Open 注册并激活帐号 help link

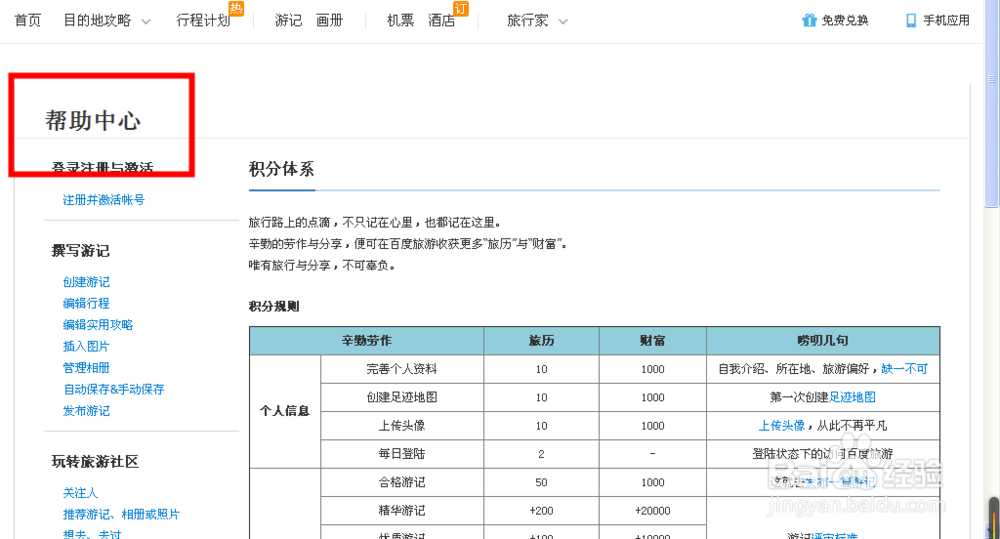point(103,200)
